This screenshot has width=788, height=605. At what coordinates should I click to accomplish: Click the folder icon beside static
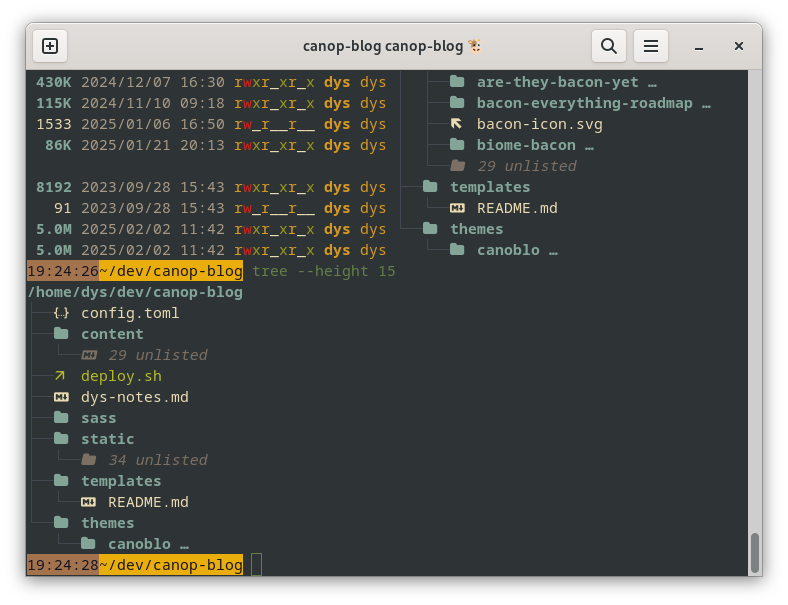coord(61,438)
